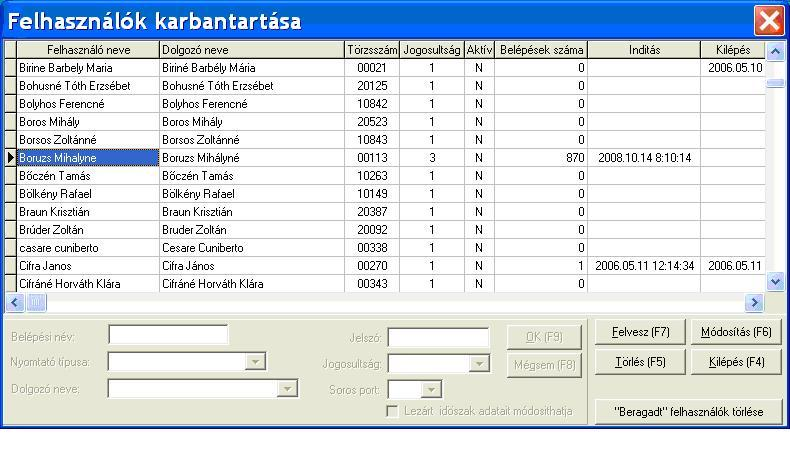Open the Soros port dropdown
The image size is (790, 450).
(431, 390)
